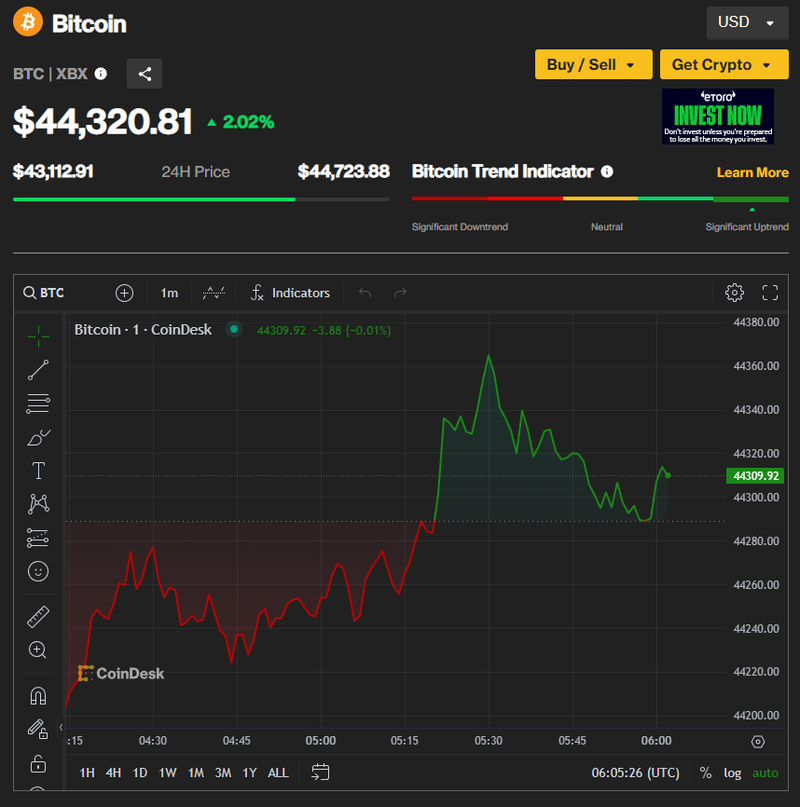
Task: Open the USD currency dropdown
Action: click(746, 22)
